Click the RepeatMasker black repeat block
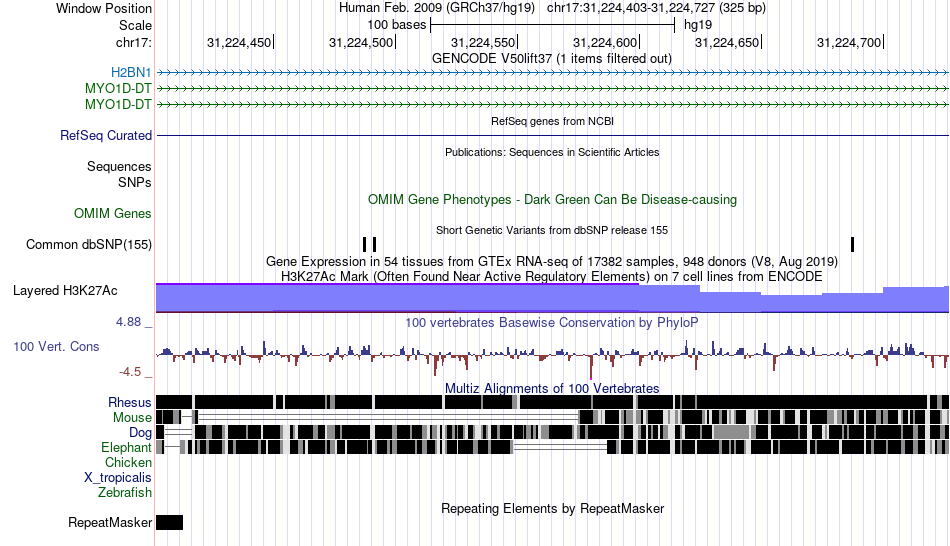 (x=170, y=522)
